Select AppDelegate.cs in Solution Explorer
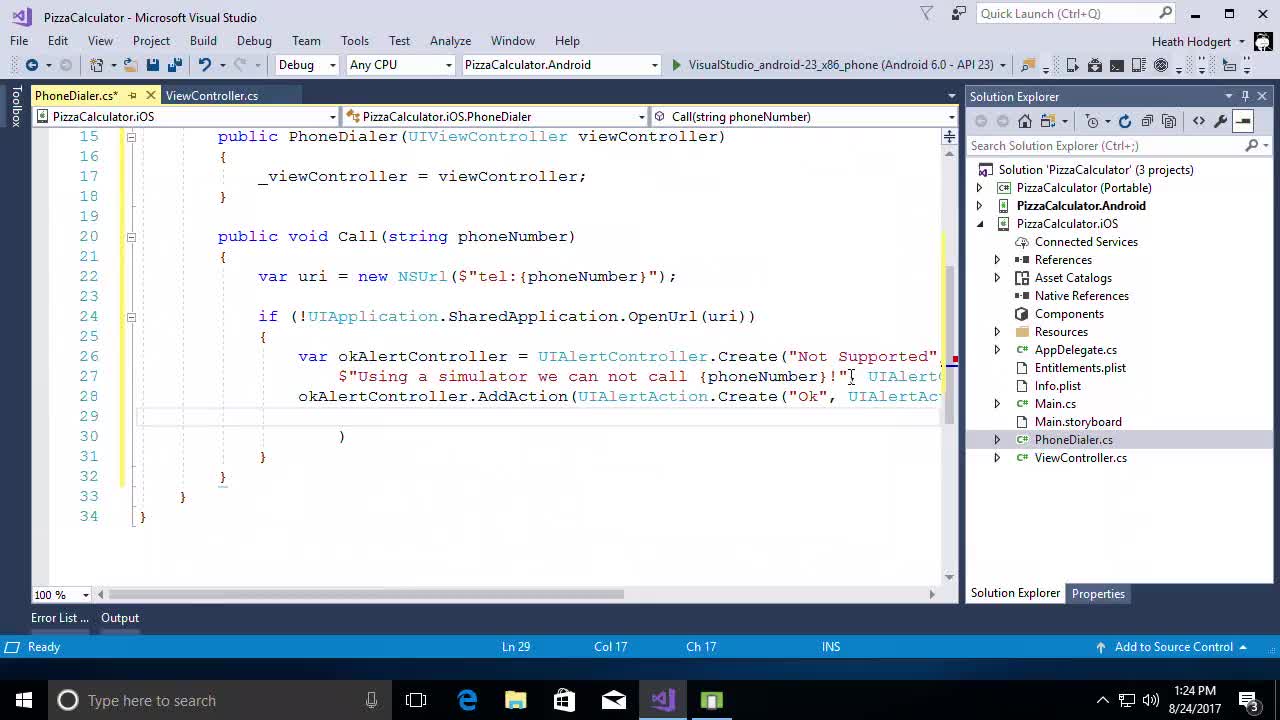 [x=1074, y=349]
